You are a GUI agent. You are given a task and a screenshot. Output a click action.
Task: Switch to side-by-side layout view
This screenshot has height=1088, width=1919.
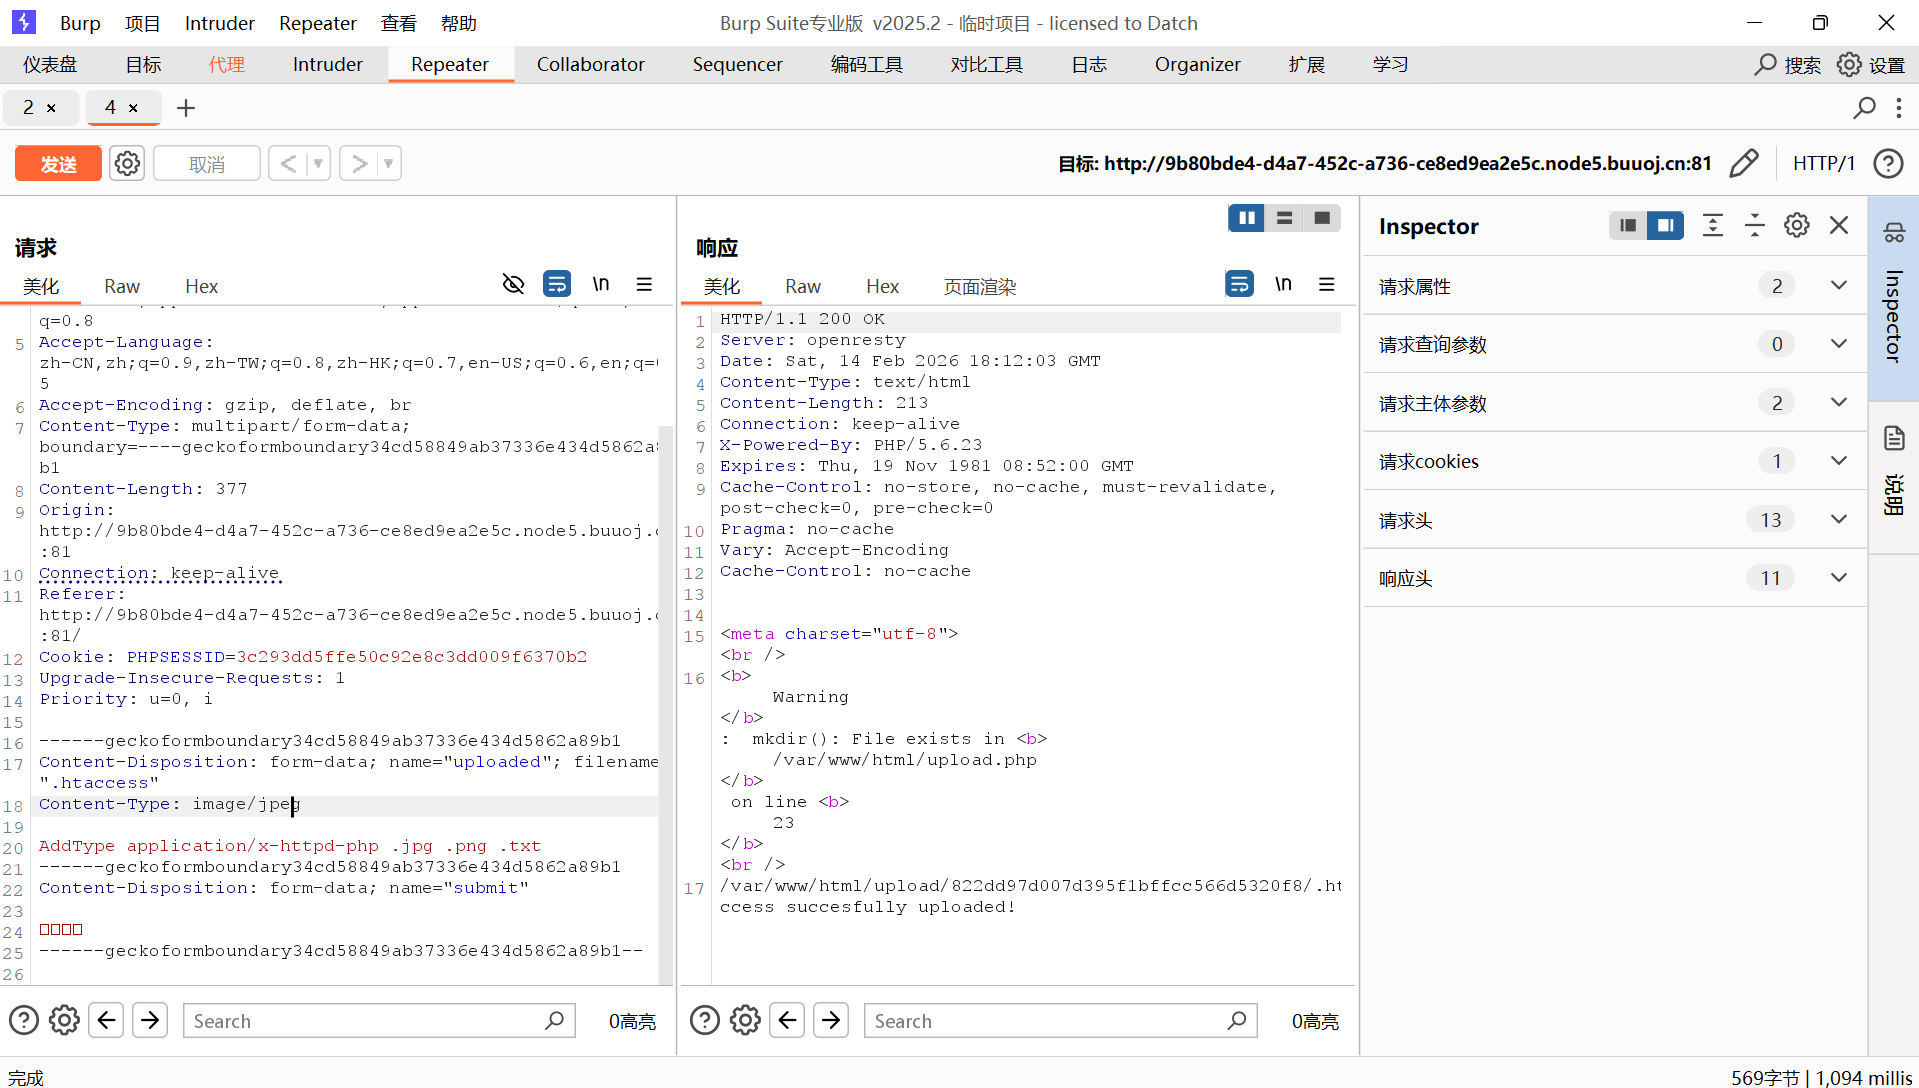1246,218
